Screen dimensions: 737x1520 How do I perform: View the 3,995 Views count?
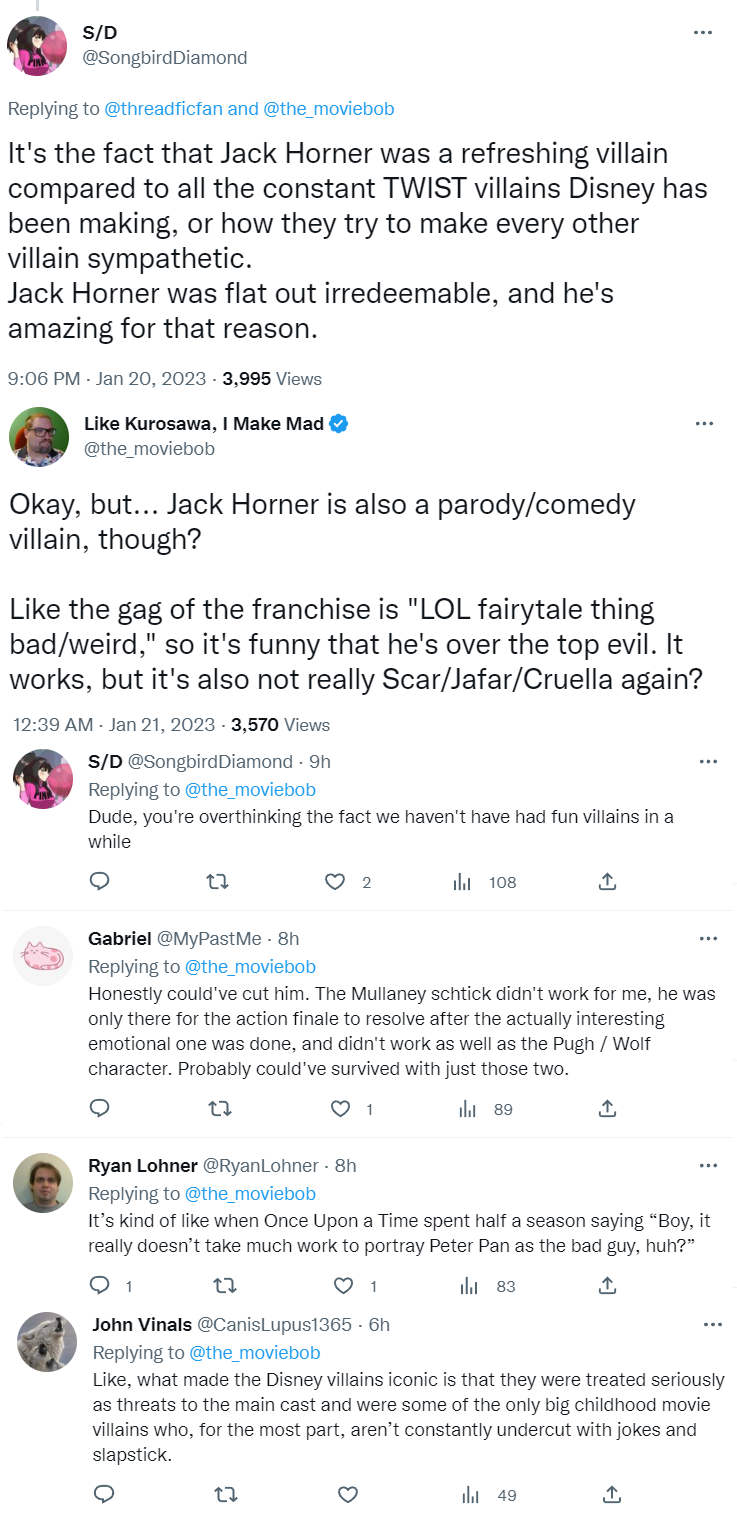tap(272, 378)
